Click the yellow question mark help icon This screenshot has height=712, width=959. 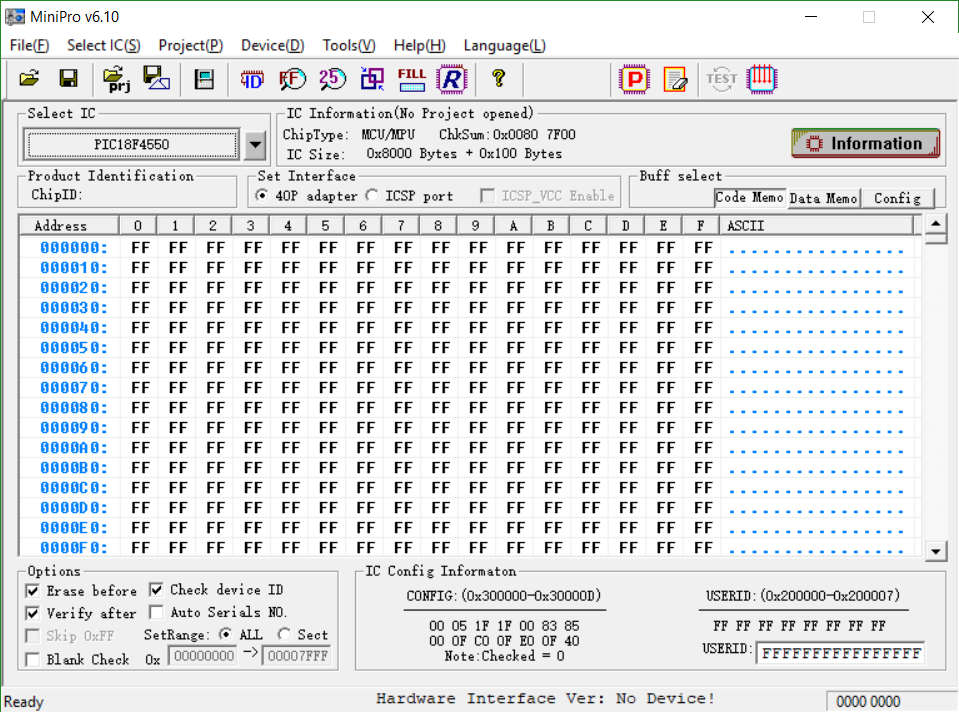tap(498, 78)
